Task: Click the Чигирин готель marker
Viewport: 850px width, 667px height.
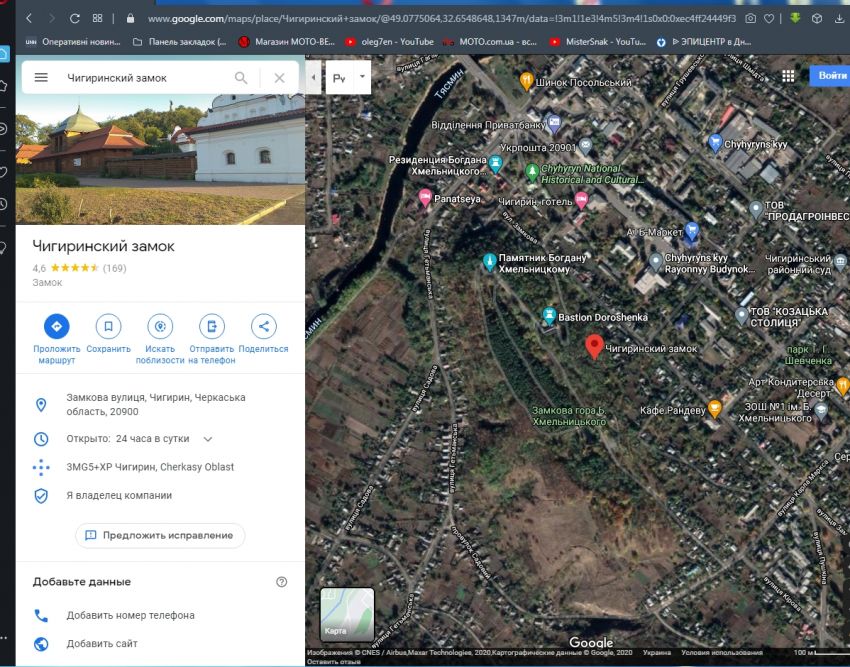Action: (581, 200)
